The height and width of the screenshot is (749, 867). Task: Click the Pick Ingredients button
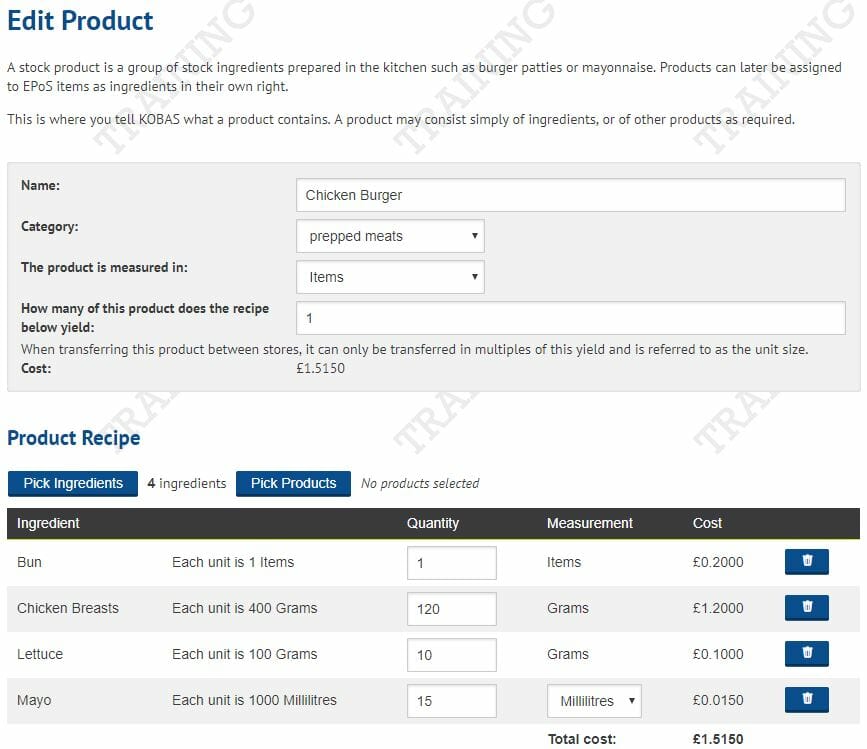tap(73, 483)
